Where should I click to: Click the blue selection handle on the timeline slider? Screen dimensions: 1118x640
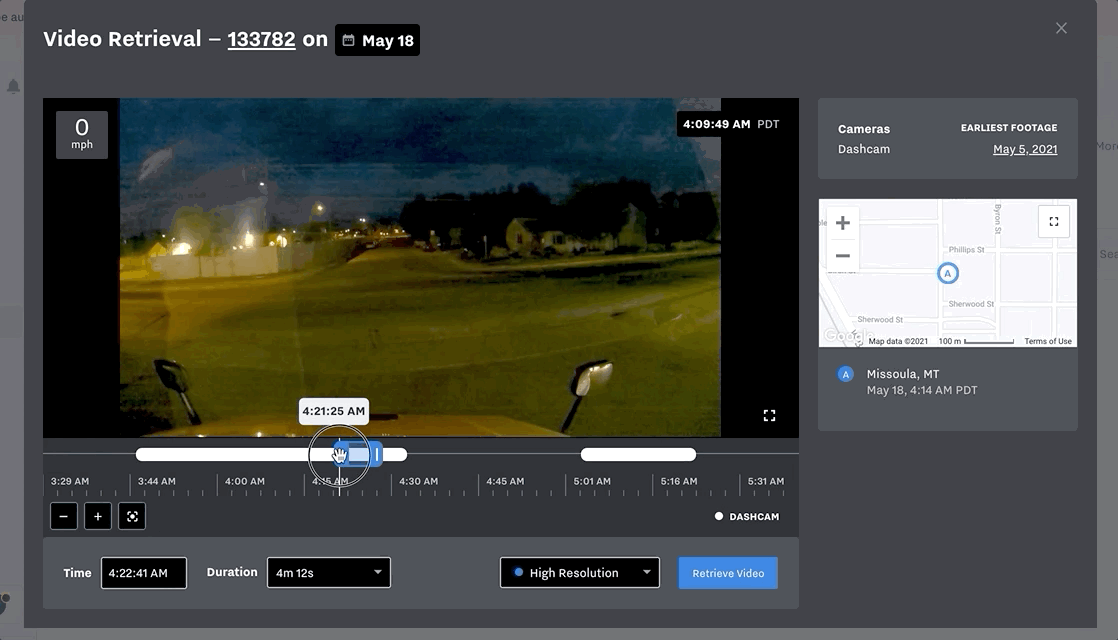pyautogui.click(x=378, y=454)
